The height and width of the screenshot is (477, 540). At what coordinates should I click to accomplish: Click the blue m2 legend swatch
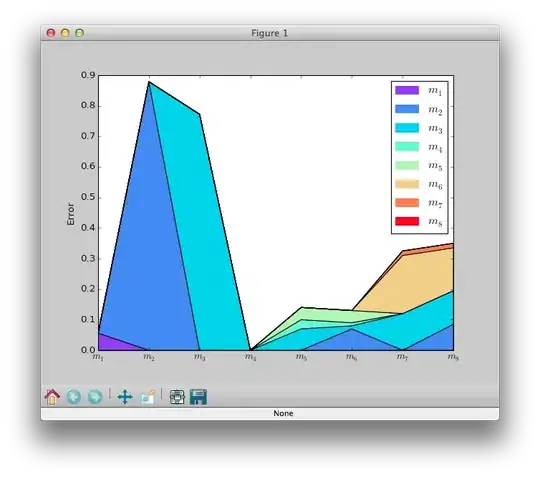pyautogui.click(x=407, y=109)
